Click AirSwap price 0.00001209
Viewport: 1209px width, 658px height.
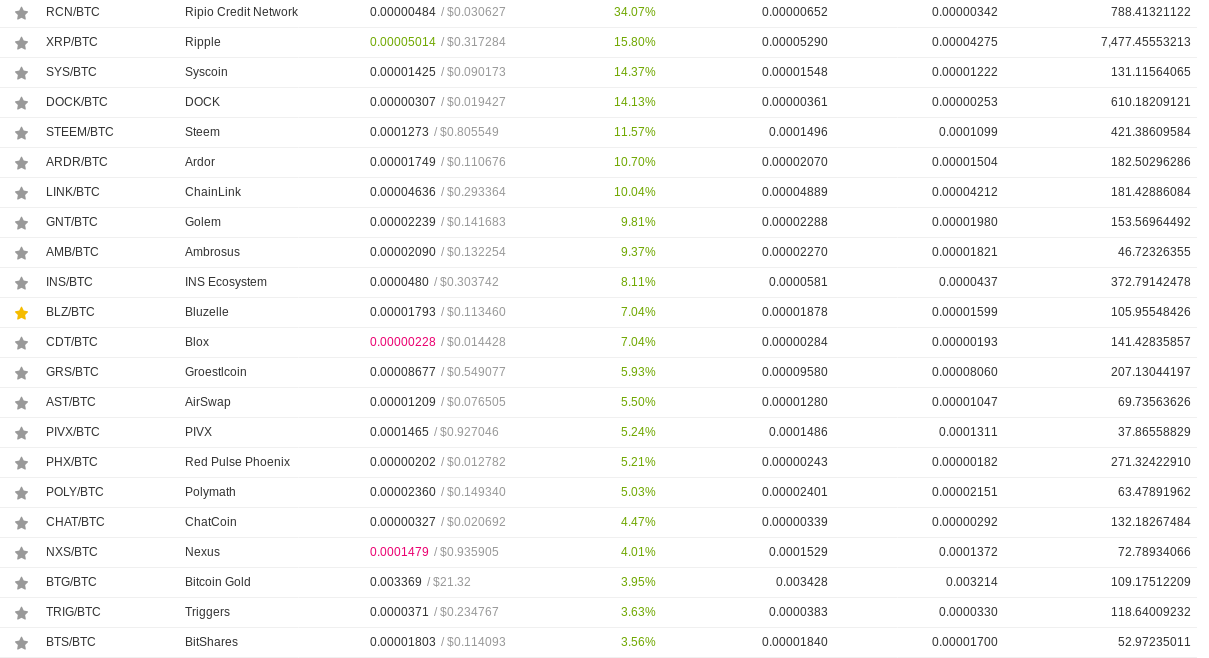[403, 402]
